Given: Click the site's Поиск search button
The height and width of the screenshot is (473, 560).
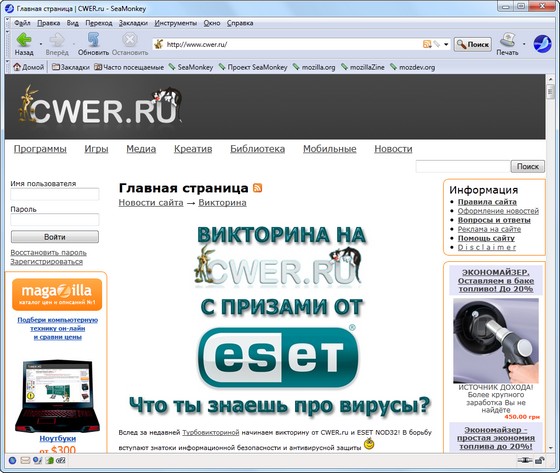Looking at the screenshot, I should click(528, 166).
